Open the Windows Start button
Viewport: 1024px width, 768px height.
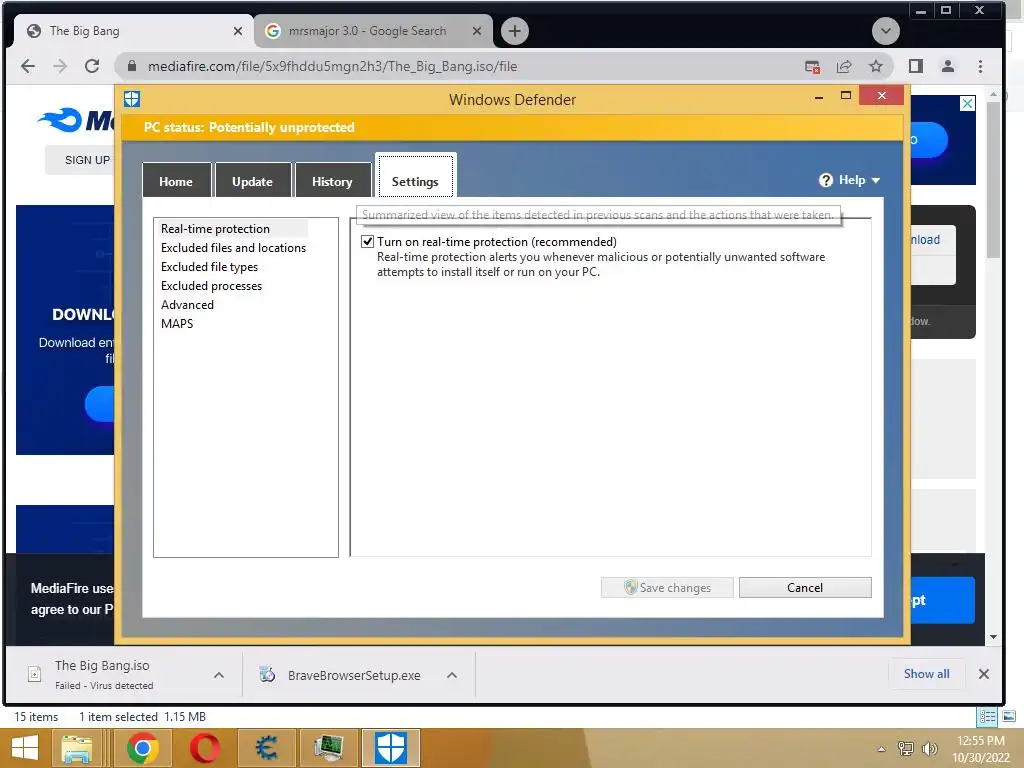25,748
